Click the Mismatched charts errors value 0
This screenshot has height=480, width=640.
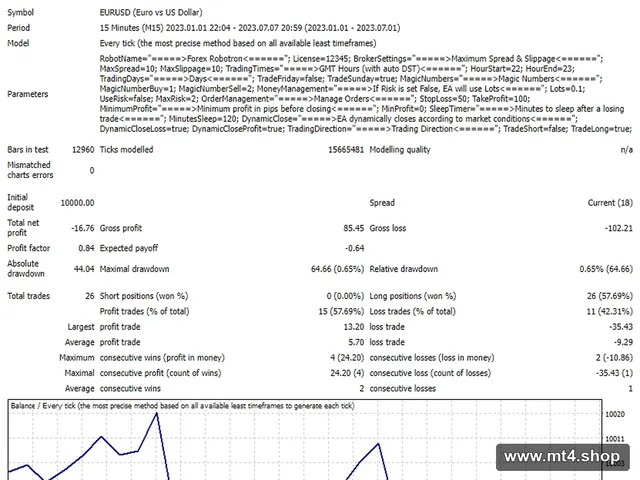[x=92, y=170]
